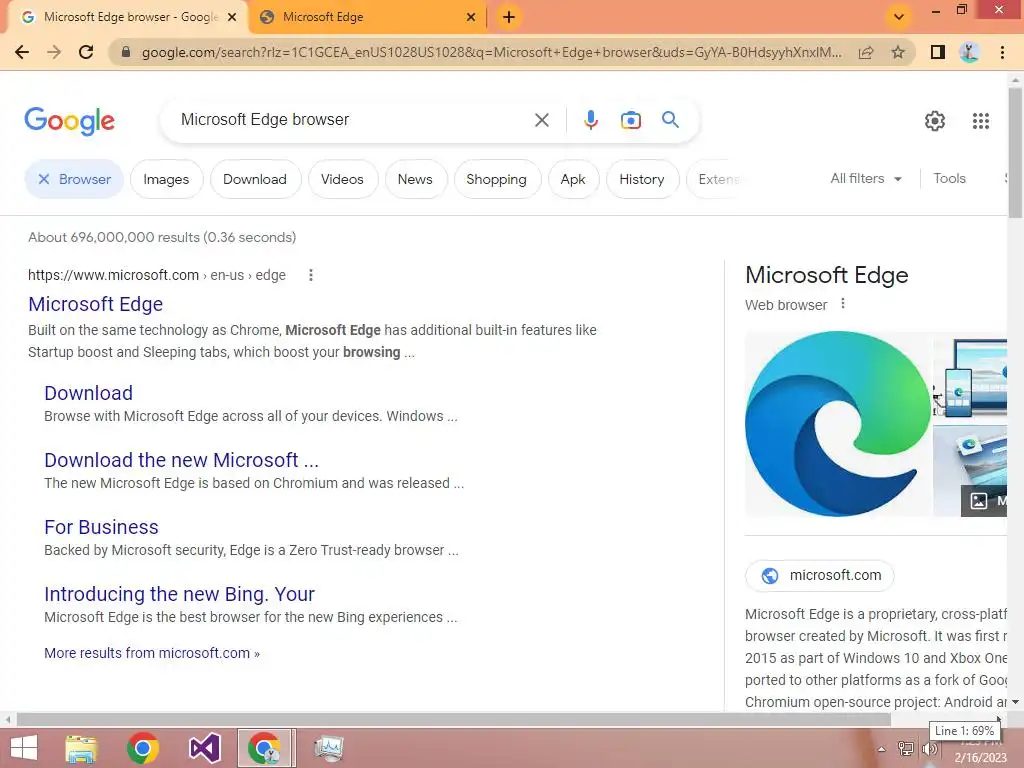The image size is (1024, 768).
Task: Bookmark this page with the star
Action: point(898,52)
